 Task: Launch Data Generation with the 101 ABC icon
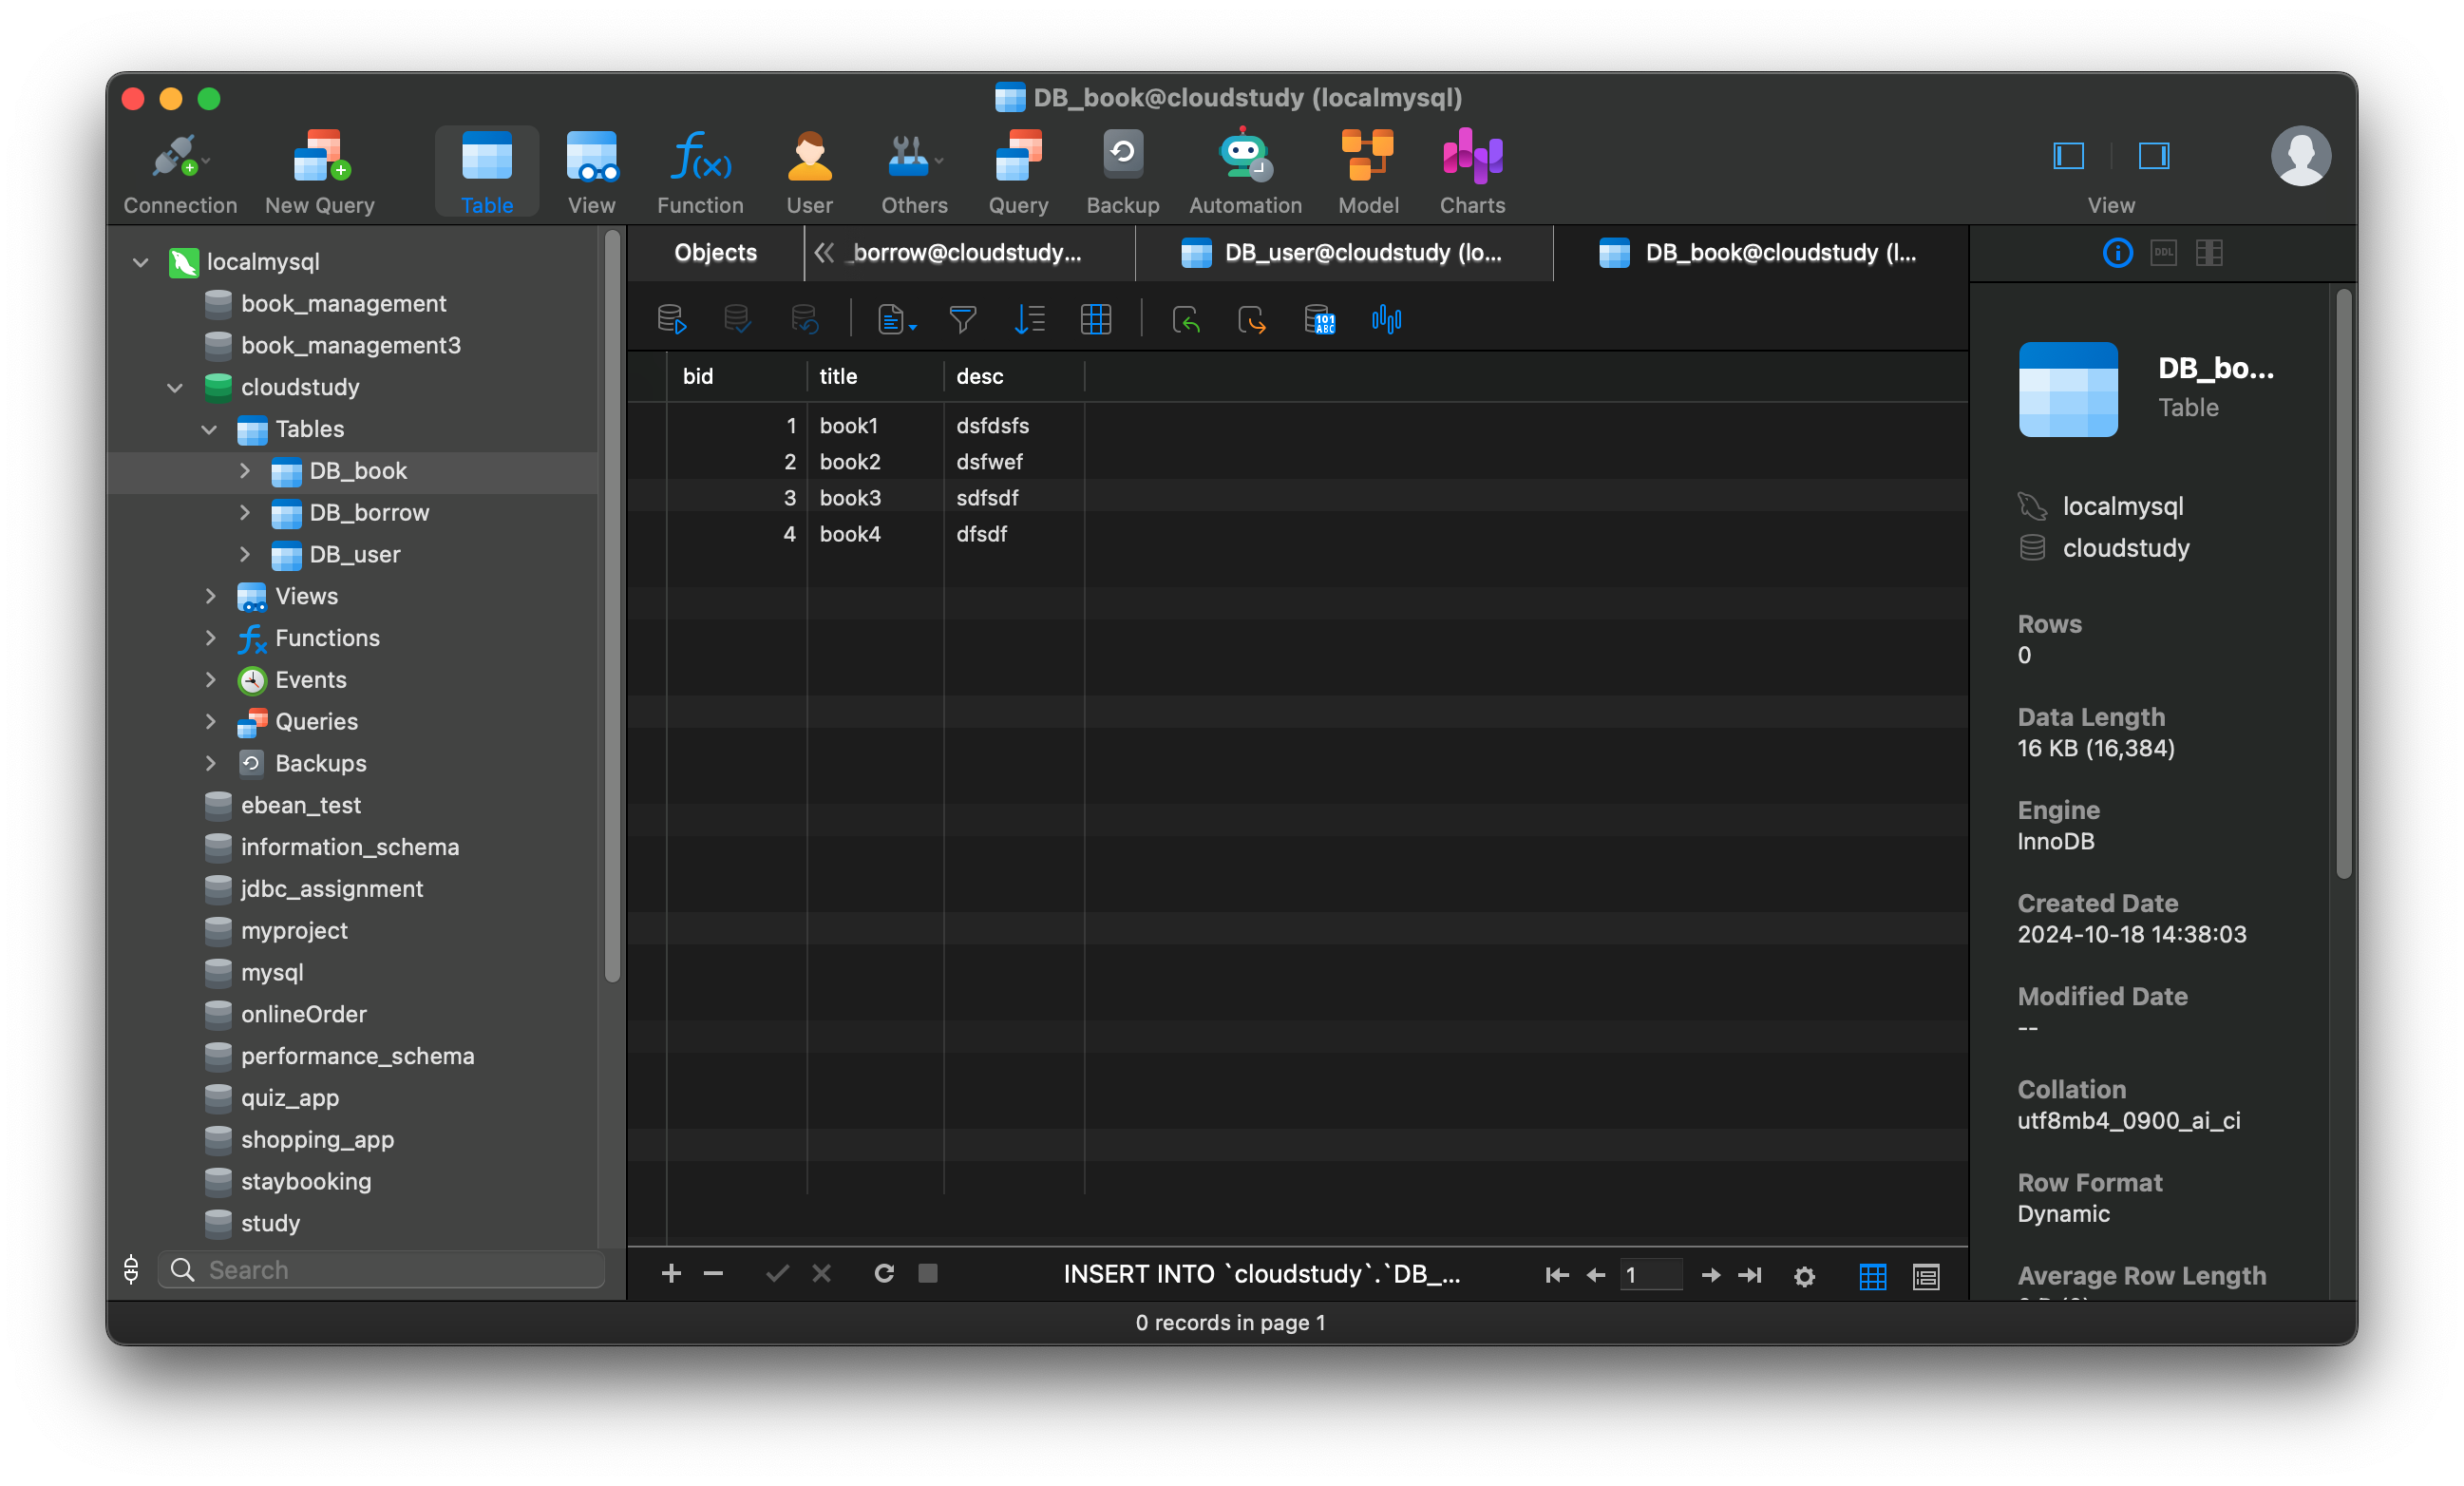[1320, 319]
